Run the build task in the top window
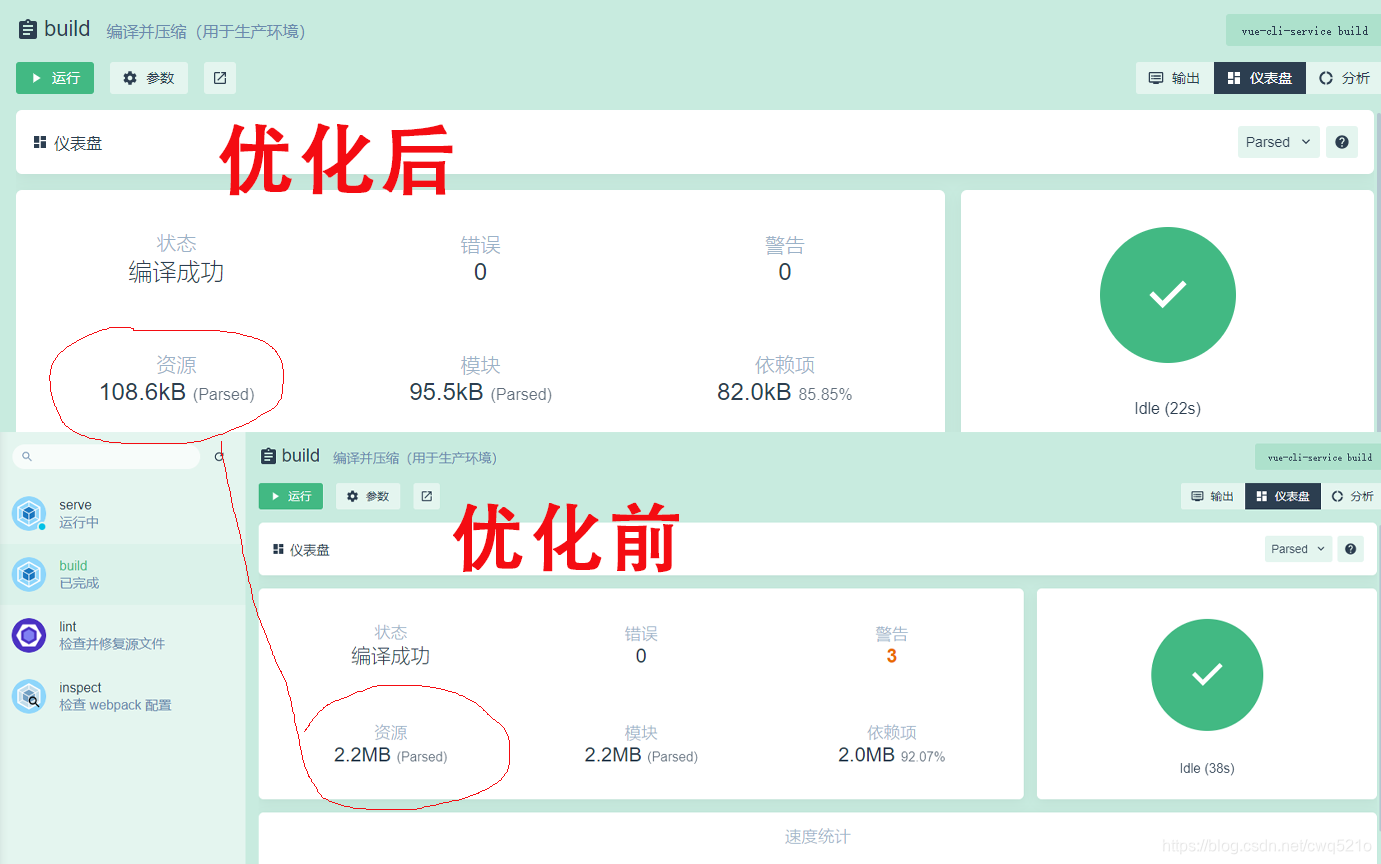The image size is (1381, 864). coord(55,78)
